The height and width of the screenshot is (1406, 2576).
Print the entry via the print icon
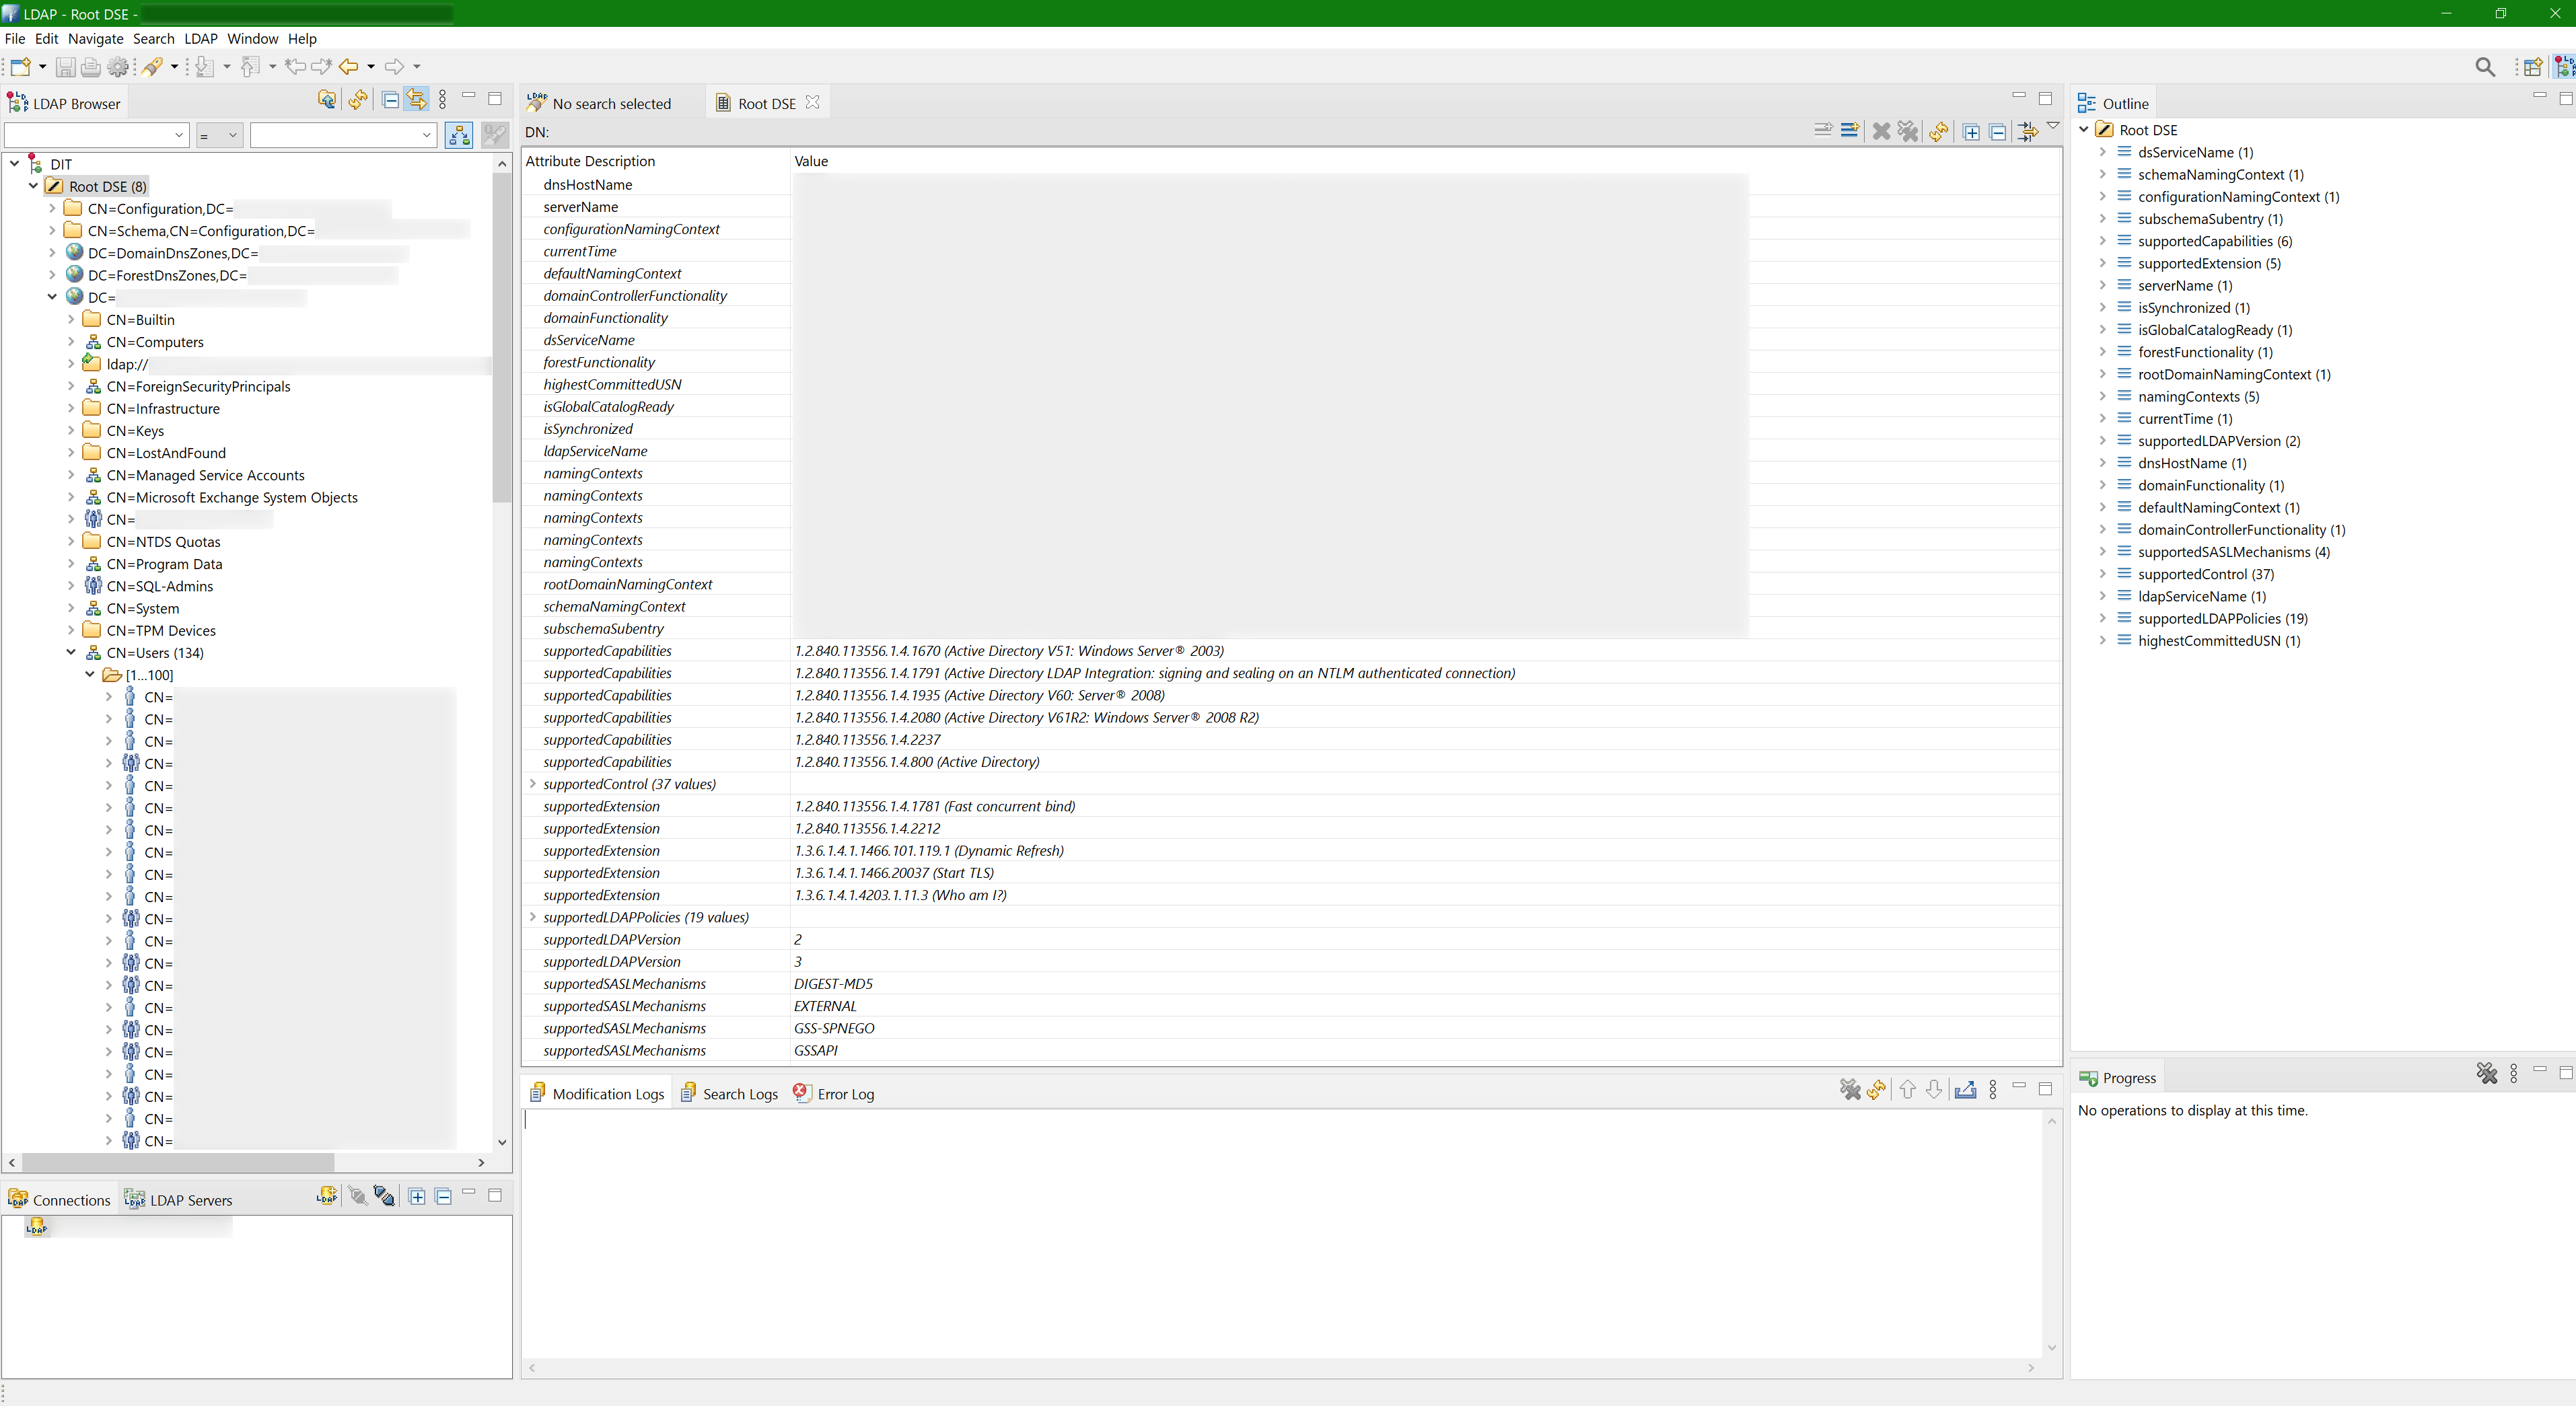click(x=91, y=67)
